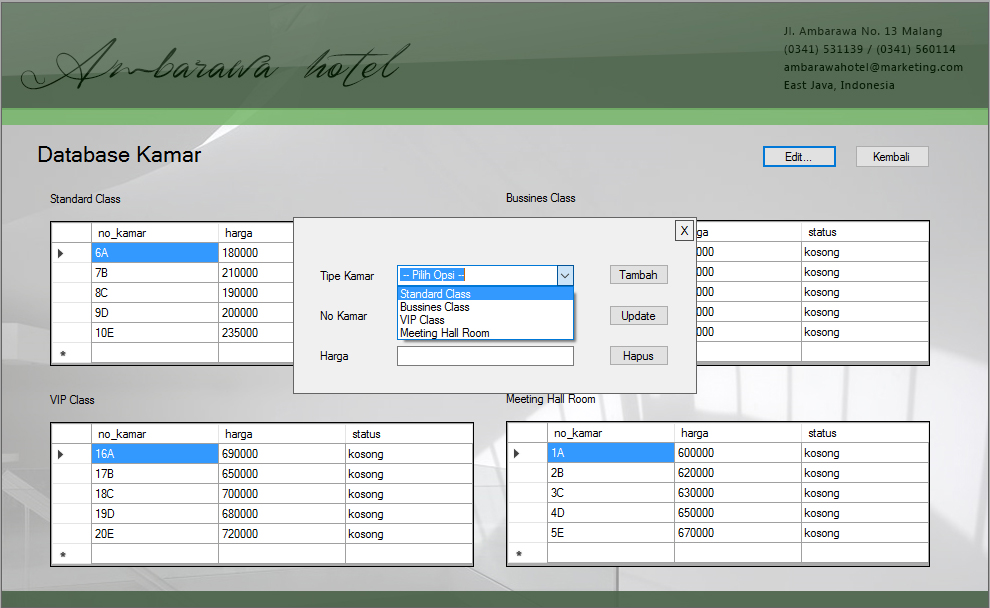
Task: Select room 1A in Meeting Hall table
Action: coord(610,453)
